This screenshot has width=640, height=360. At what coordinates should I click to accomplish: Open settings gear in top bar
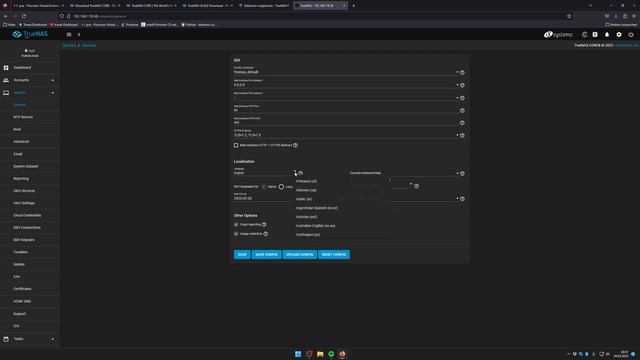619,35
